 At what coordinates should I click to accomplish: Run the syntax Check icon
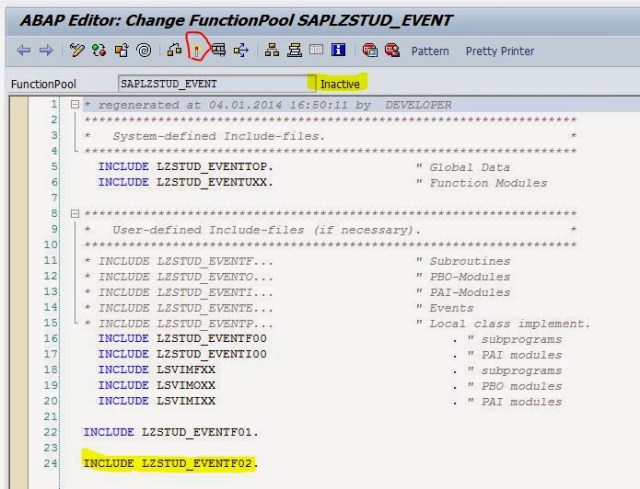[x=174, y=50]
